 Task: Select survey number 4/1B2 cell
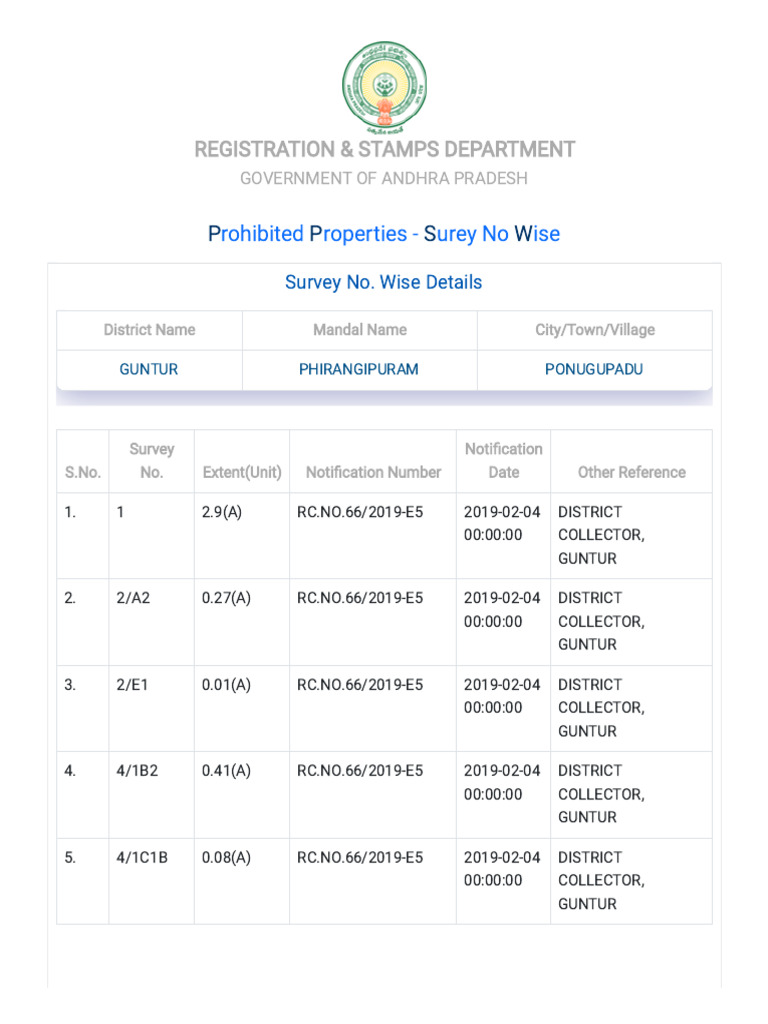coord(138,771)
